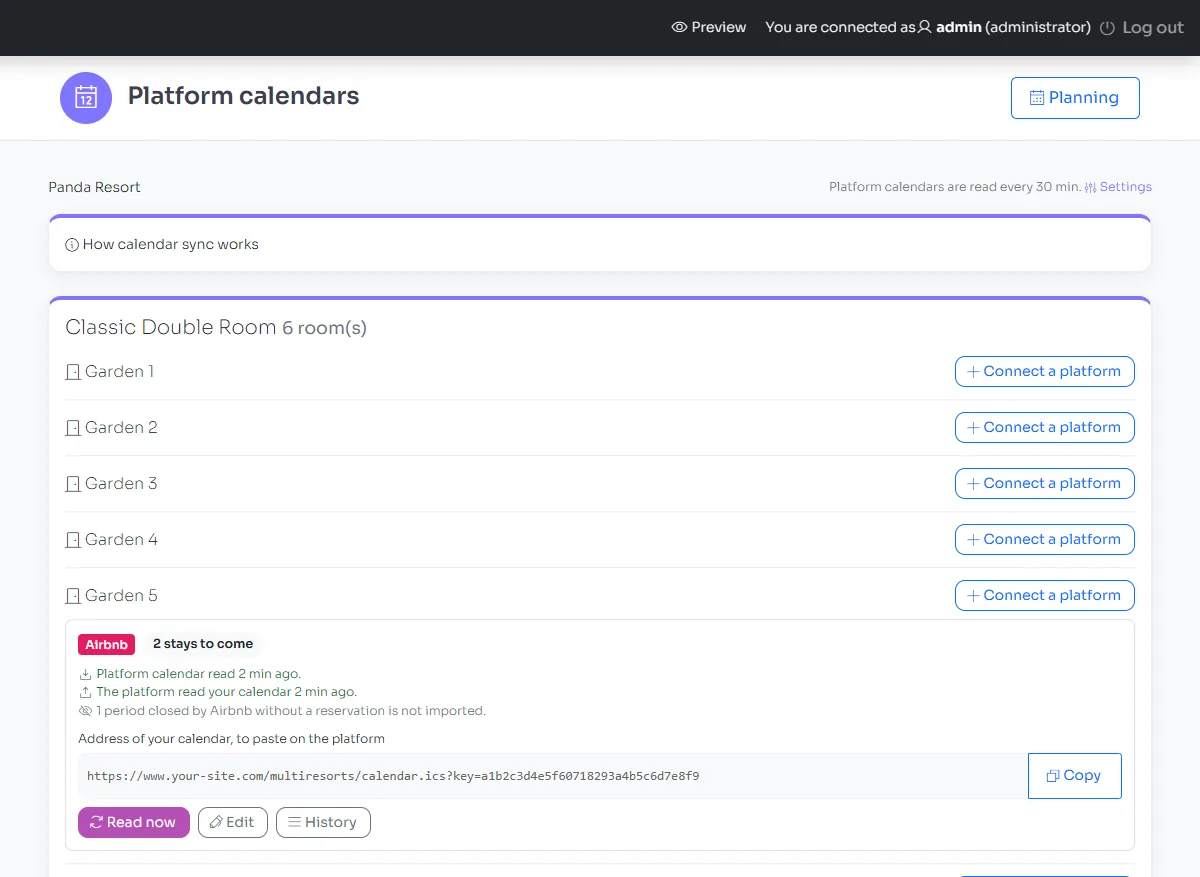Screen dimensions: 1200x877
Task: Click the '2 stays to come' badge
Action: point(203,644)
